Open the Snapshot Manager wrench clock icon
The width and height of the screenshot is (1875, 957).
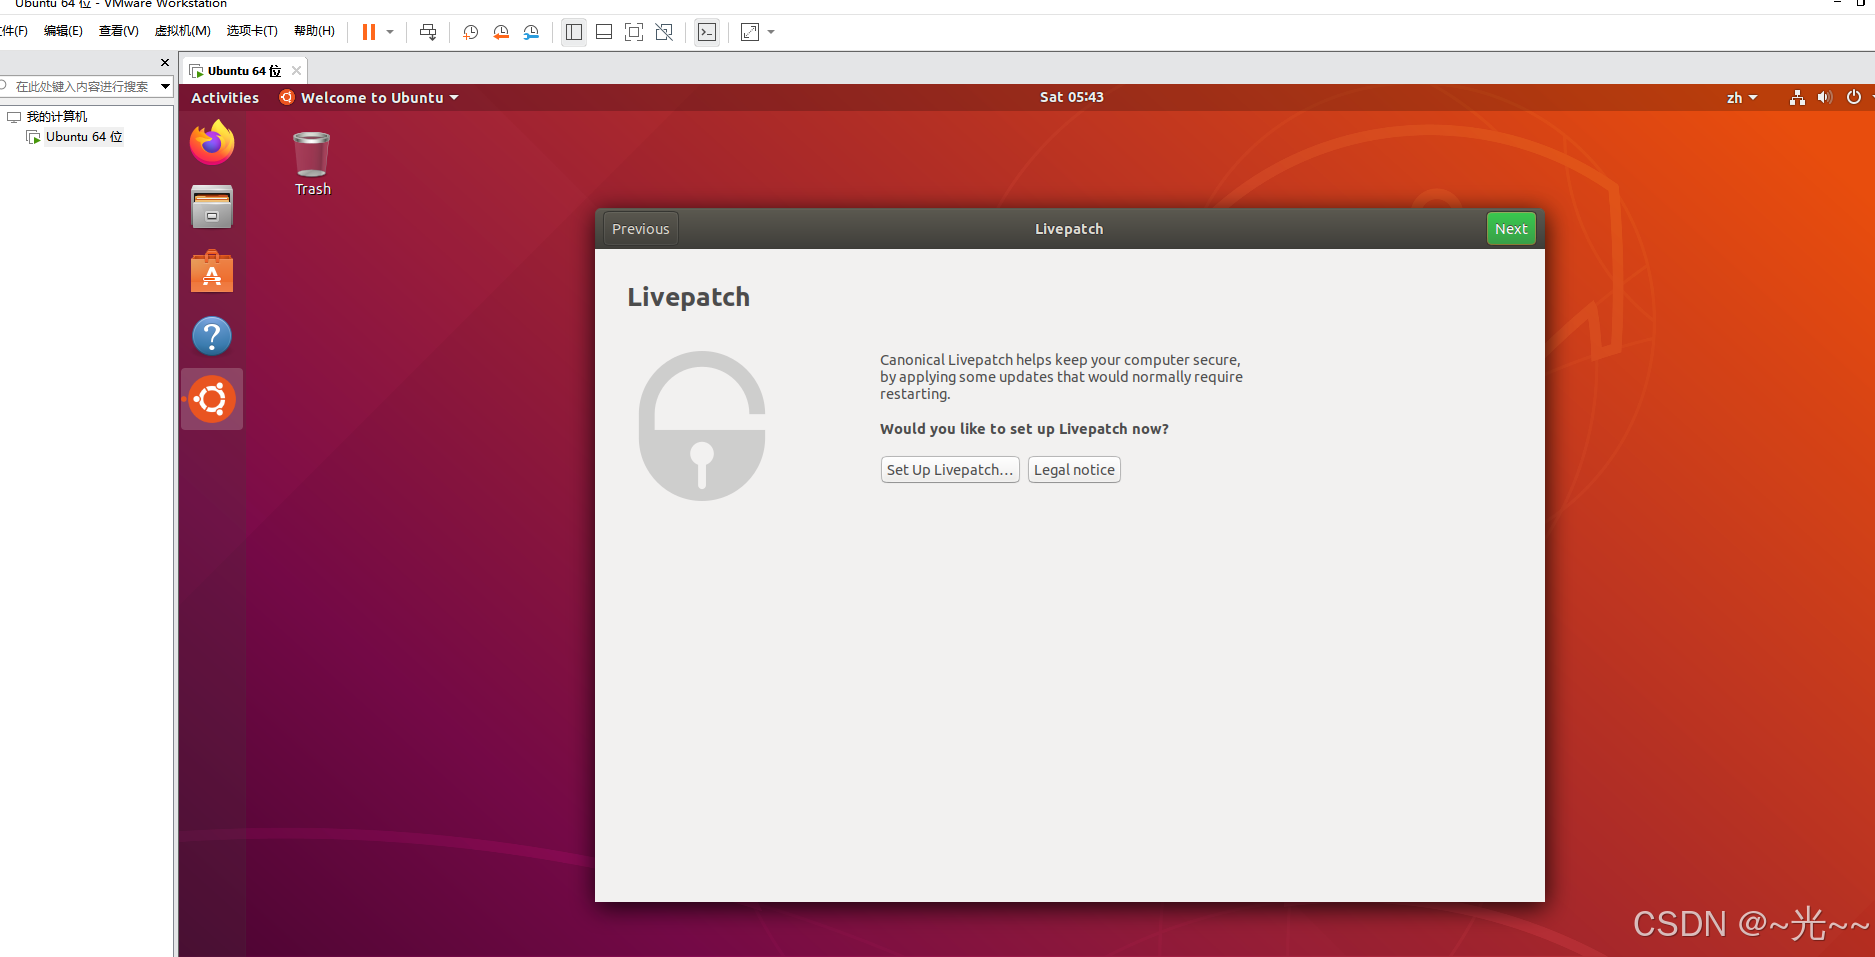pyautogui.click(x=531, y=32)
